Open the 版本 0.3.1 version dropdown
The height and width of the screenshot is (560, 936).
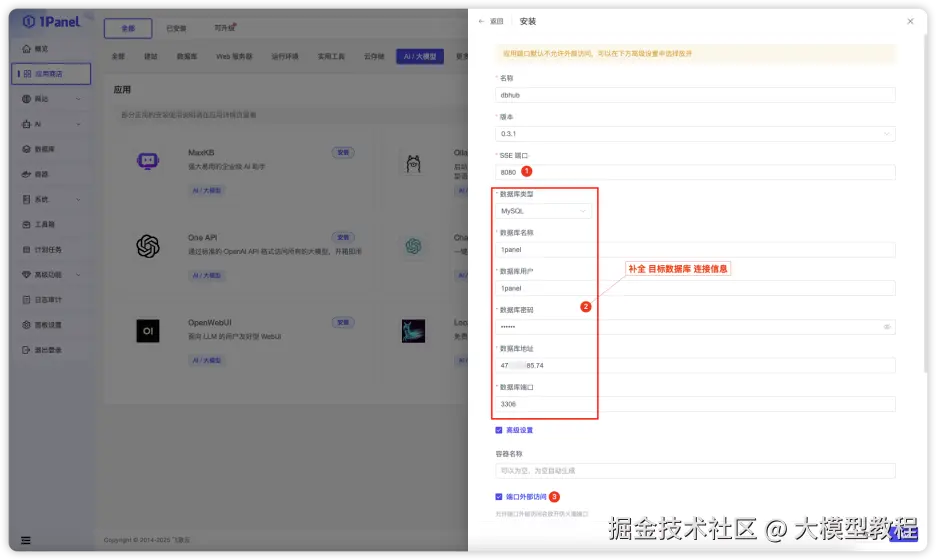tap(695, 134)
